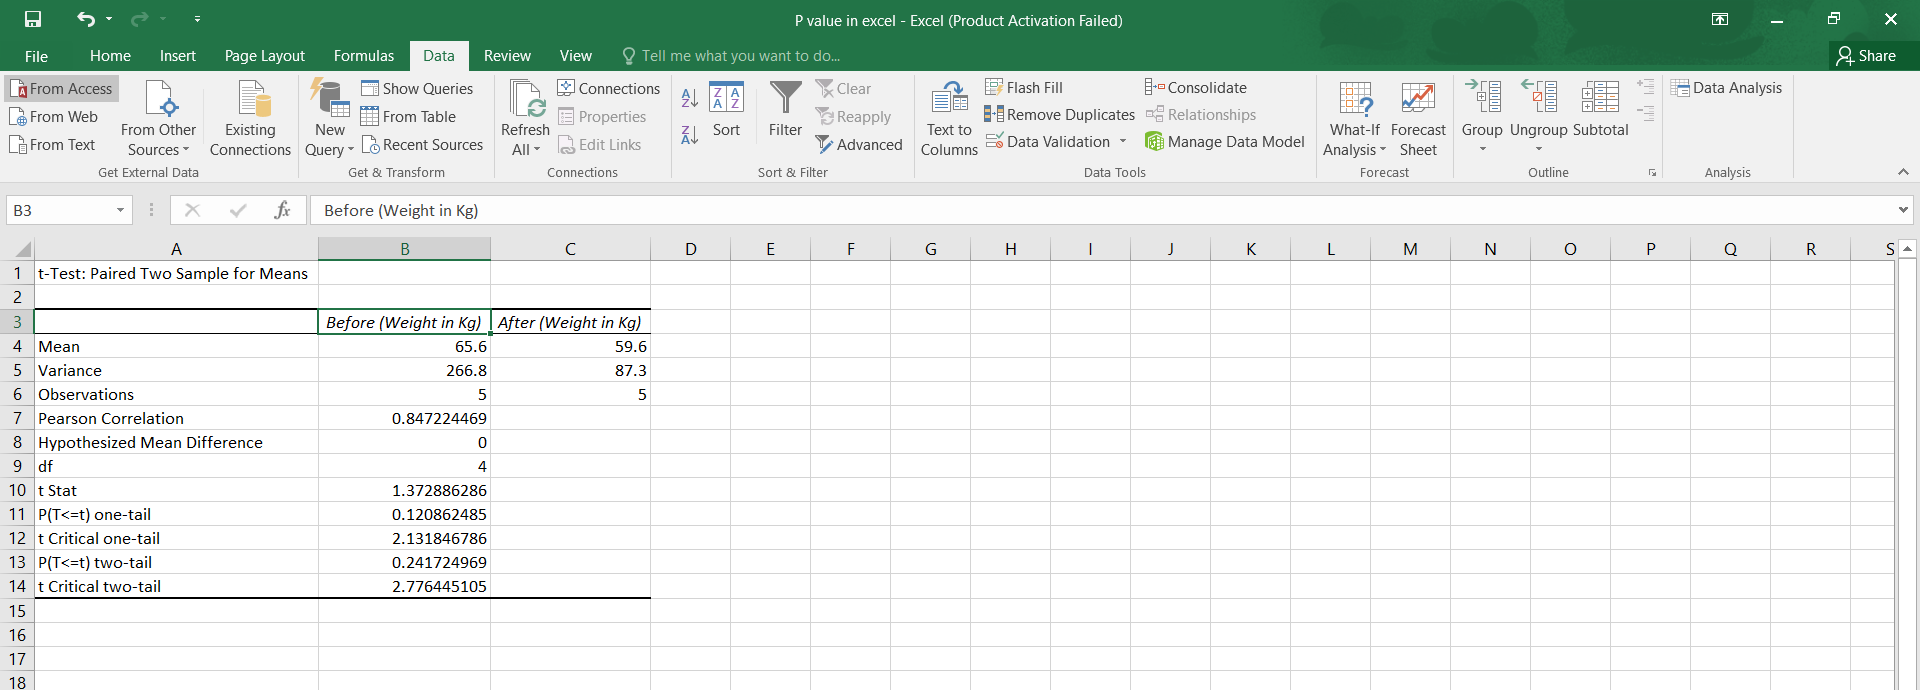Screen dimensions: 1920x690
Task: Click Manage Data Model
Action: (x=1225, y=142)
